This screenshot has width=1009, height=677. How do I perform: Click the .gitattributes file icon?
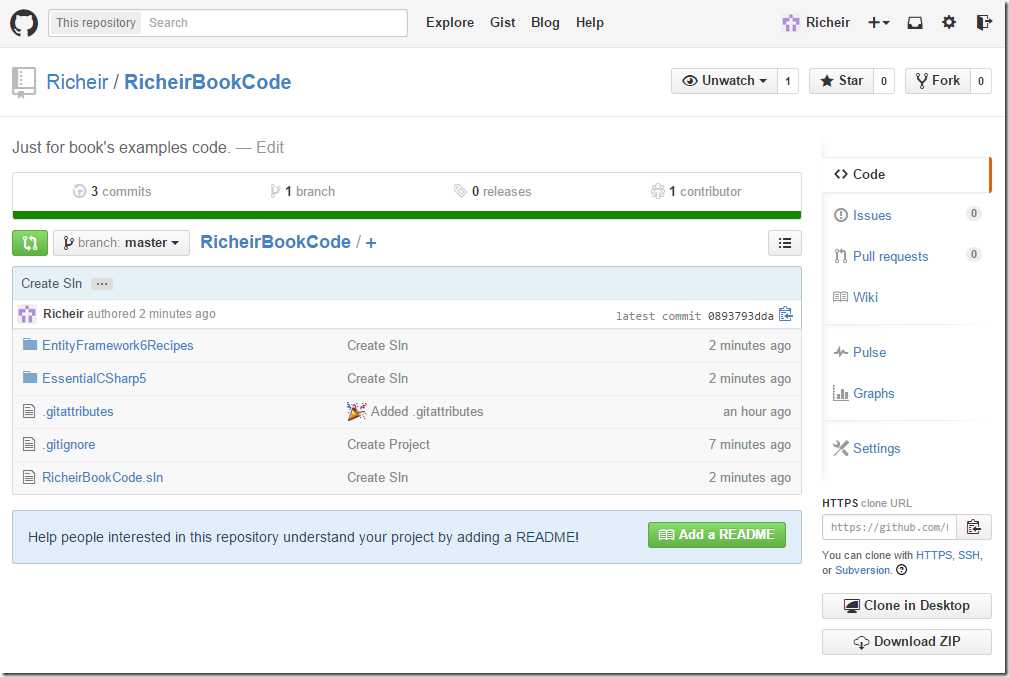pos(29,411)
